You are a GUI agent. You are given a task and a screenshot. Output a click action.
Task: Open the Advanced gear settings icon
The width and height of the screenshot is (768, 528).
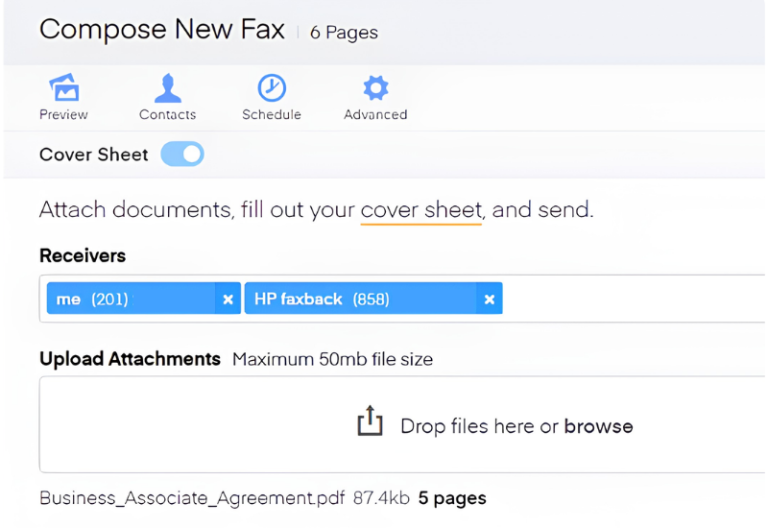376,88
